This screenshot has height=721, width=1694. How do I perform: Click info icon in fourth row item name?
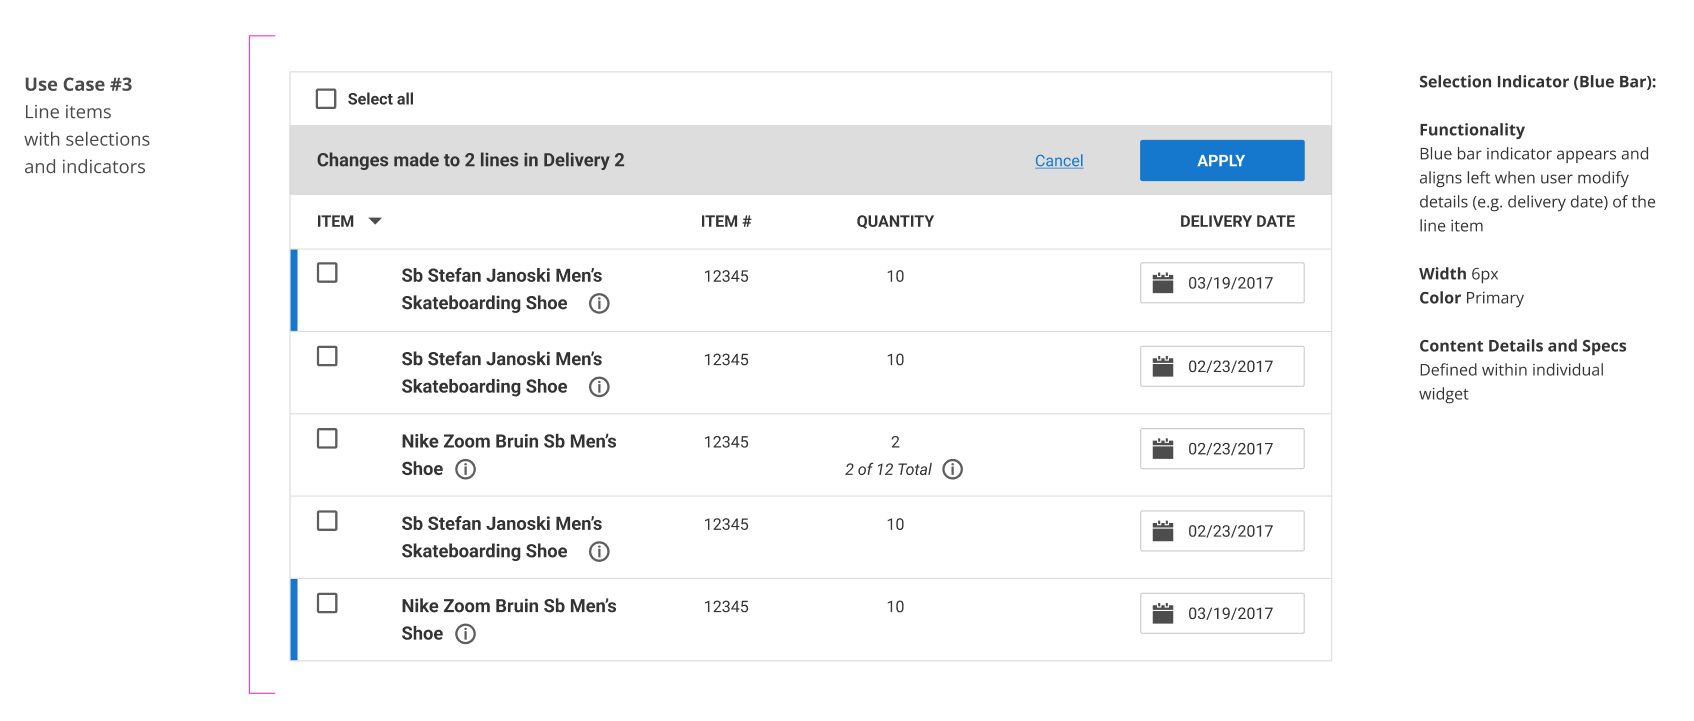599,551
